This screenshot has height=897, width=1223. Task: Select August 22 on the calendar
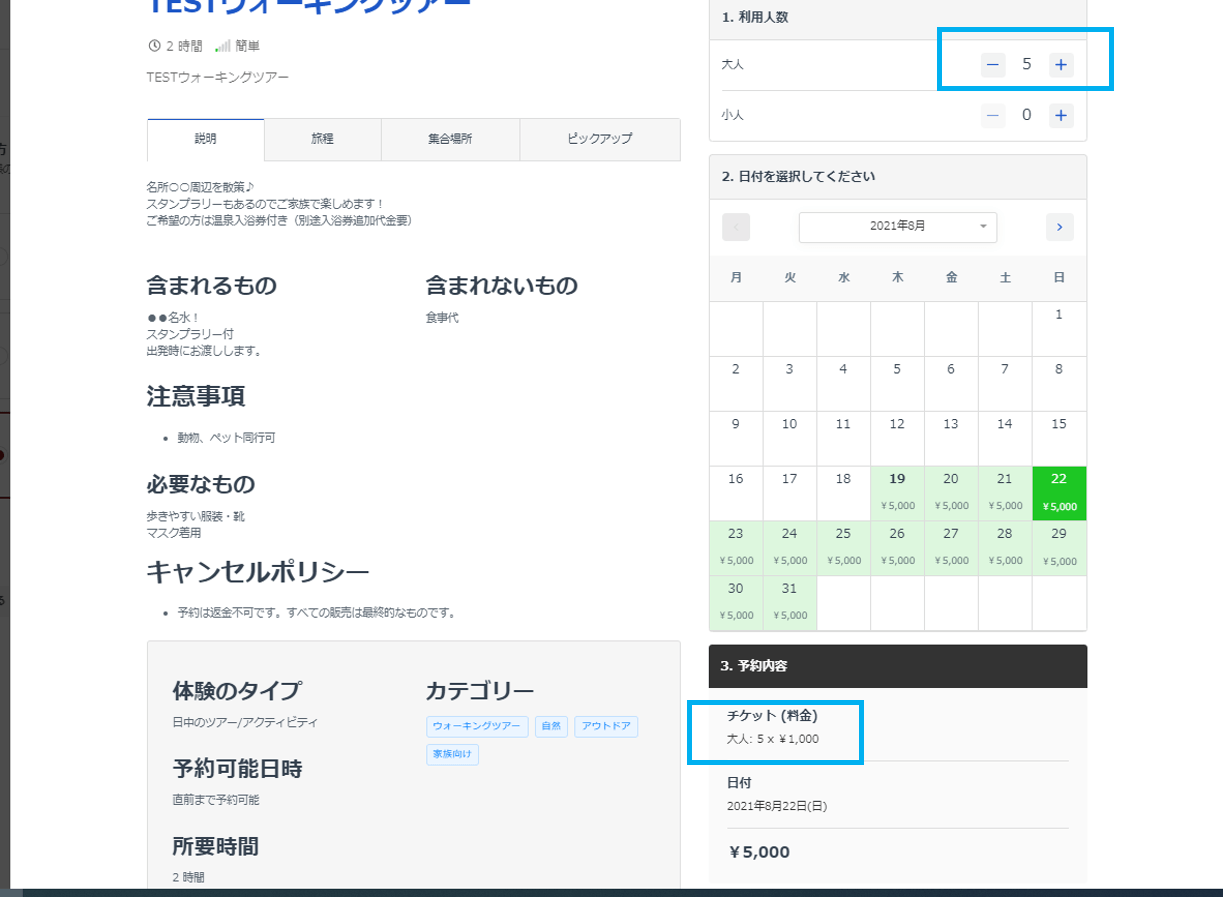pos(1059,493)
